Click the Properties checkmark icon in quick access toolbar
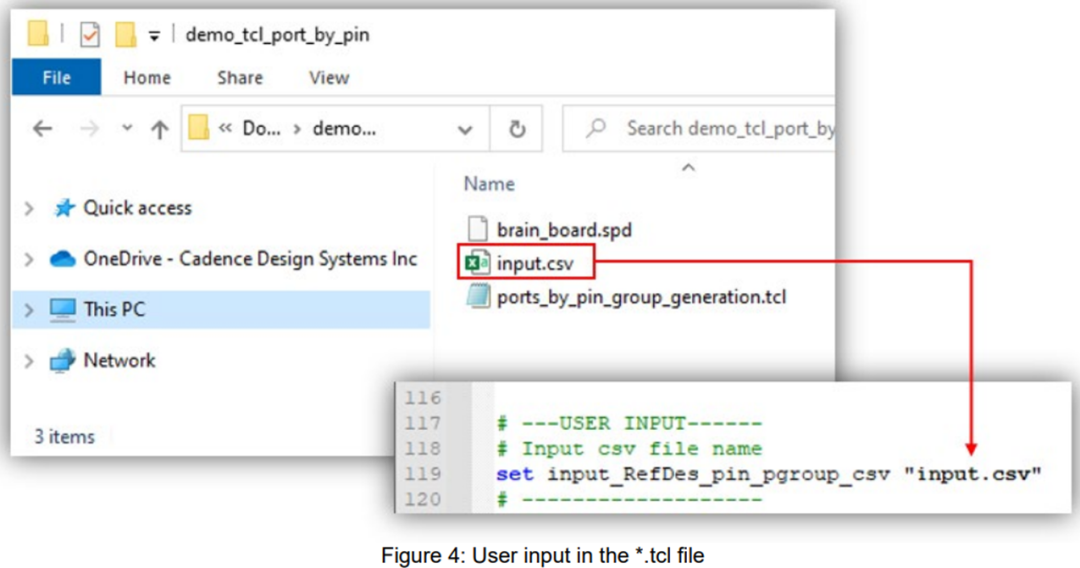The image size is (1080, 568). pyautogui.click(x=90, y=34)
